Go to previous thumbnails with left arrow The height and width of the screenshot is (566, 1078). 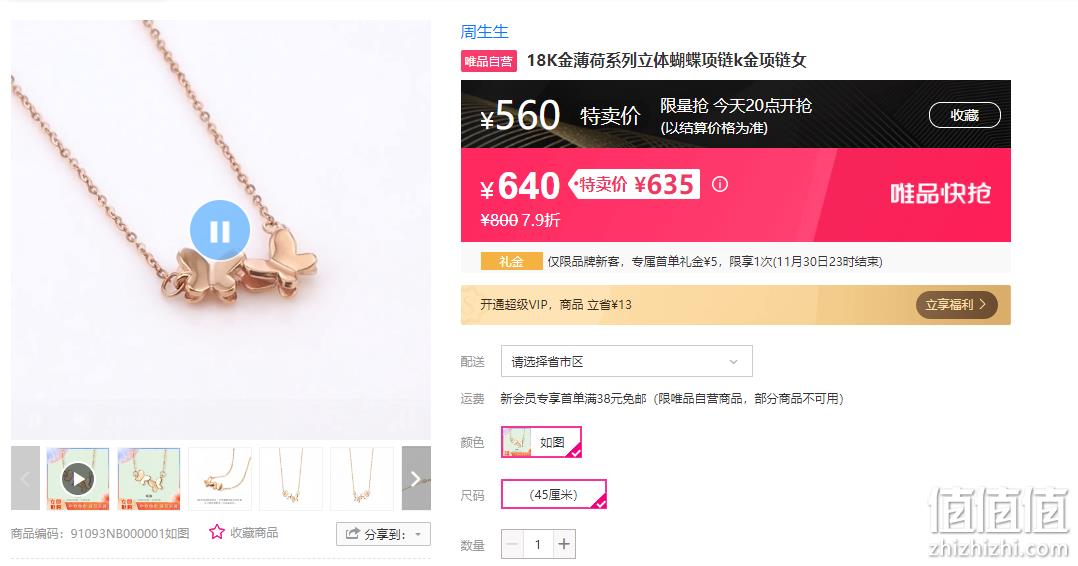click(25, 478)
